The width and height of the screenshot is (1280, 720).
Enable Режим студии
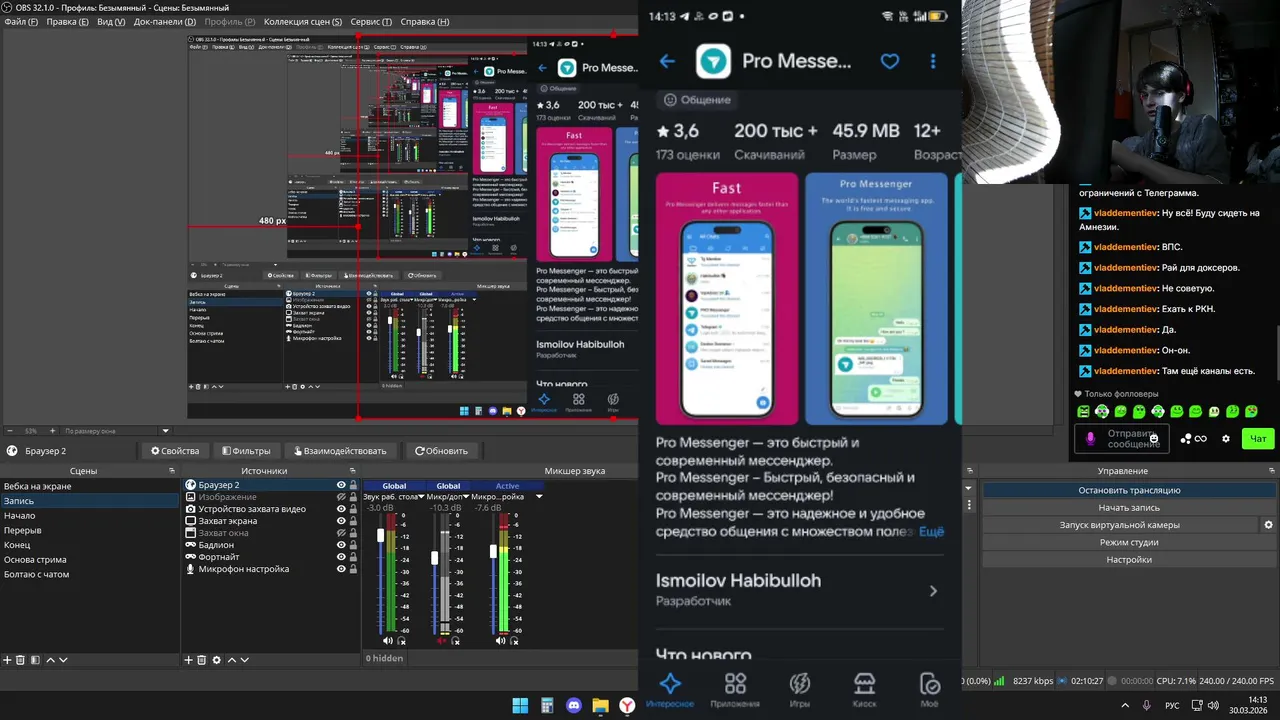click(x=1129, y=542)
